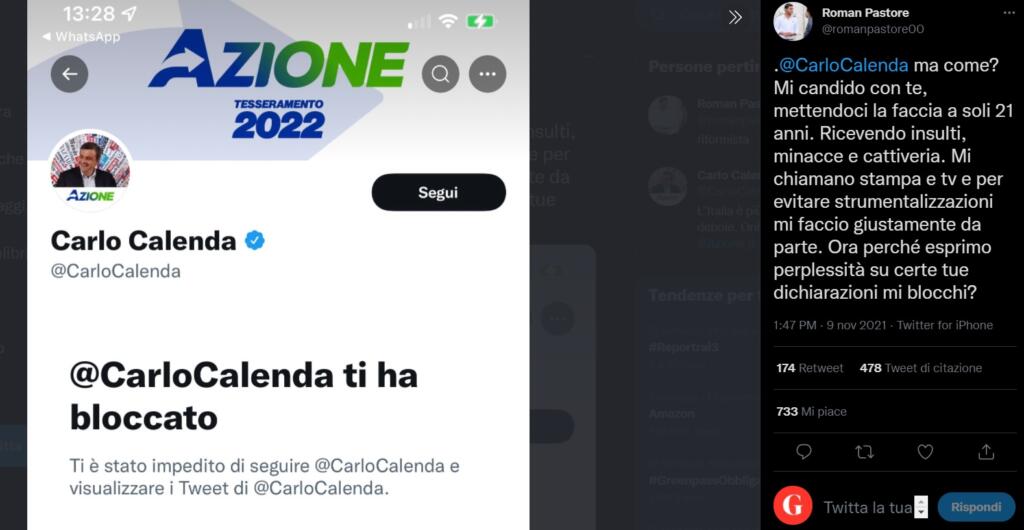
Task: Click the Segui follow button
Action: [439, 193]
